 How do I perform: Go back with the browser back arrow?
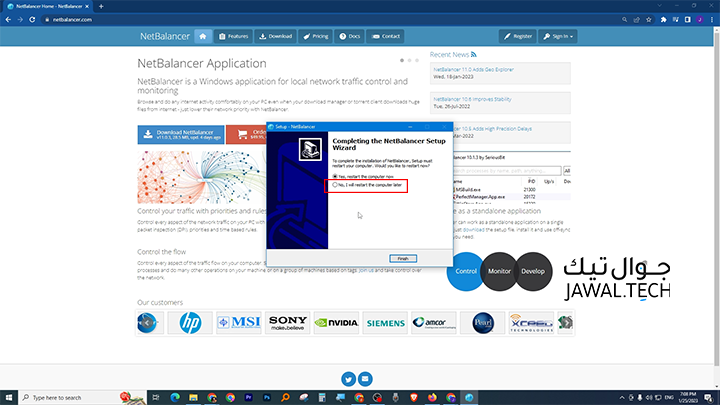tap(8, 20)
